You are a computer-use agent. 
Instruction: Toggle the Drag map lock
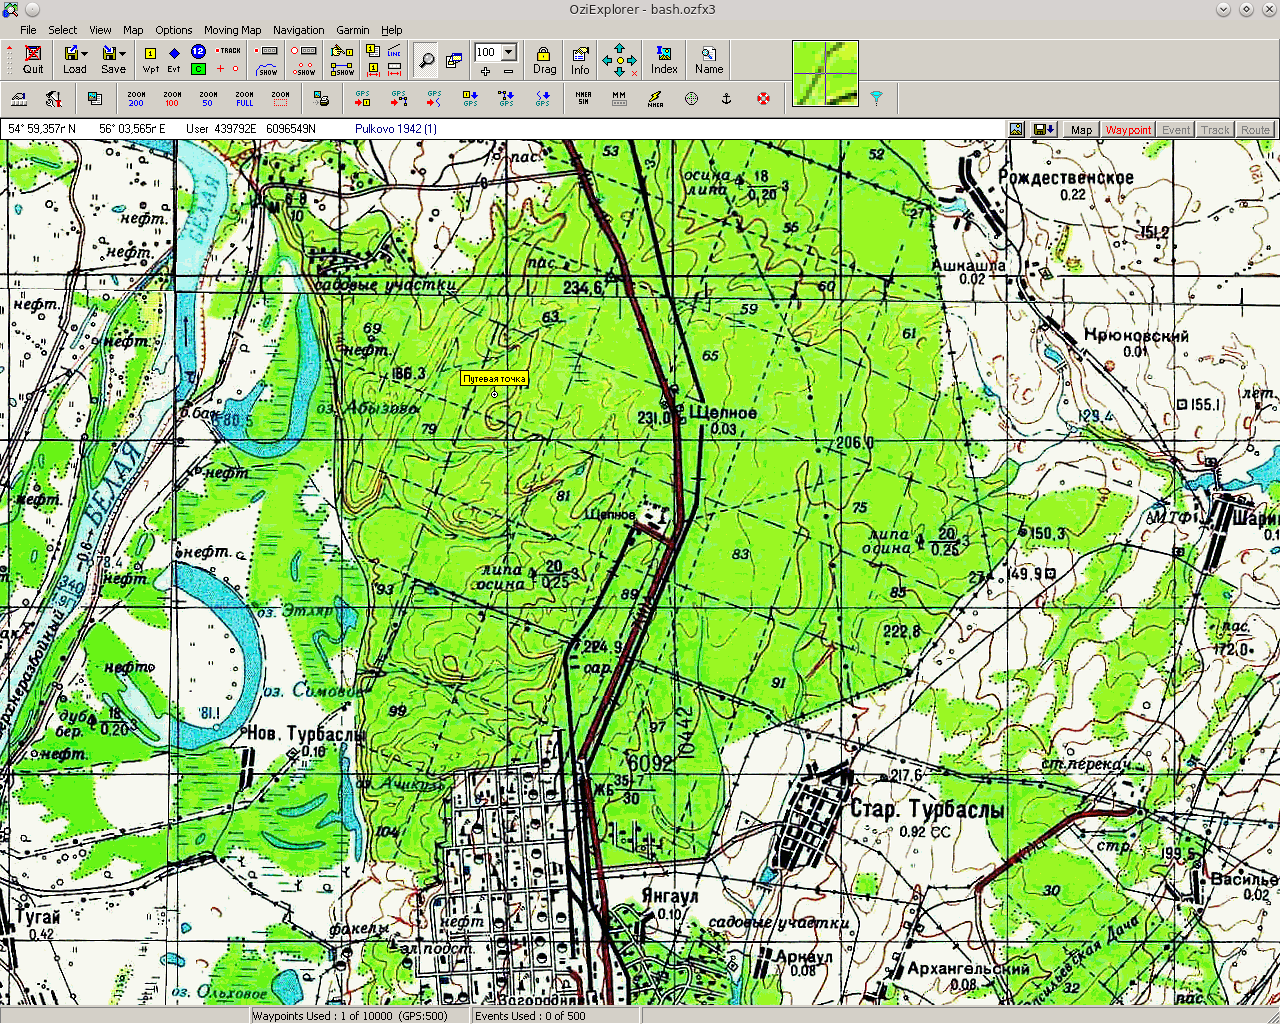point(544,60)
